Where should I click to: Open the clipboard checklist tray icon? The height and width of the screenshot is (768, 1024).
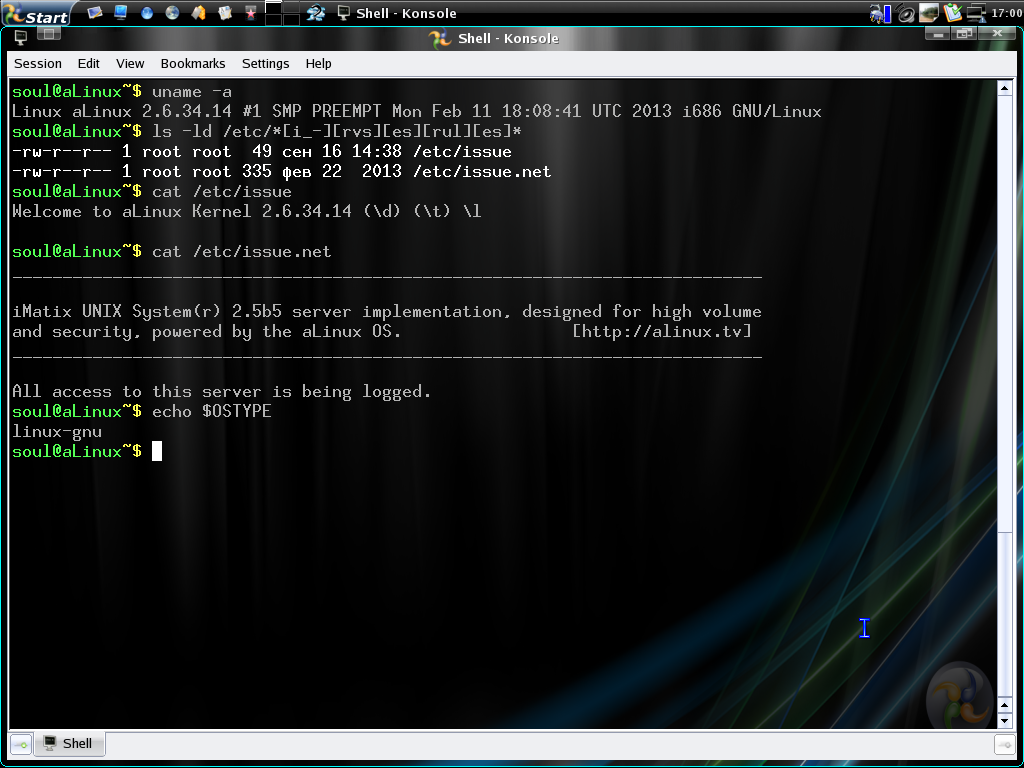point(953,12)
